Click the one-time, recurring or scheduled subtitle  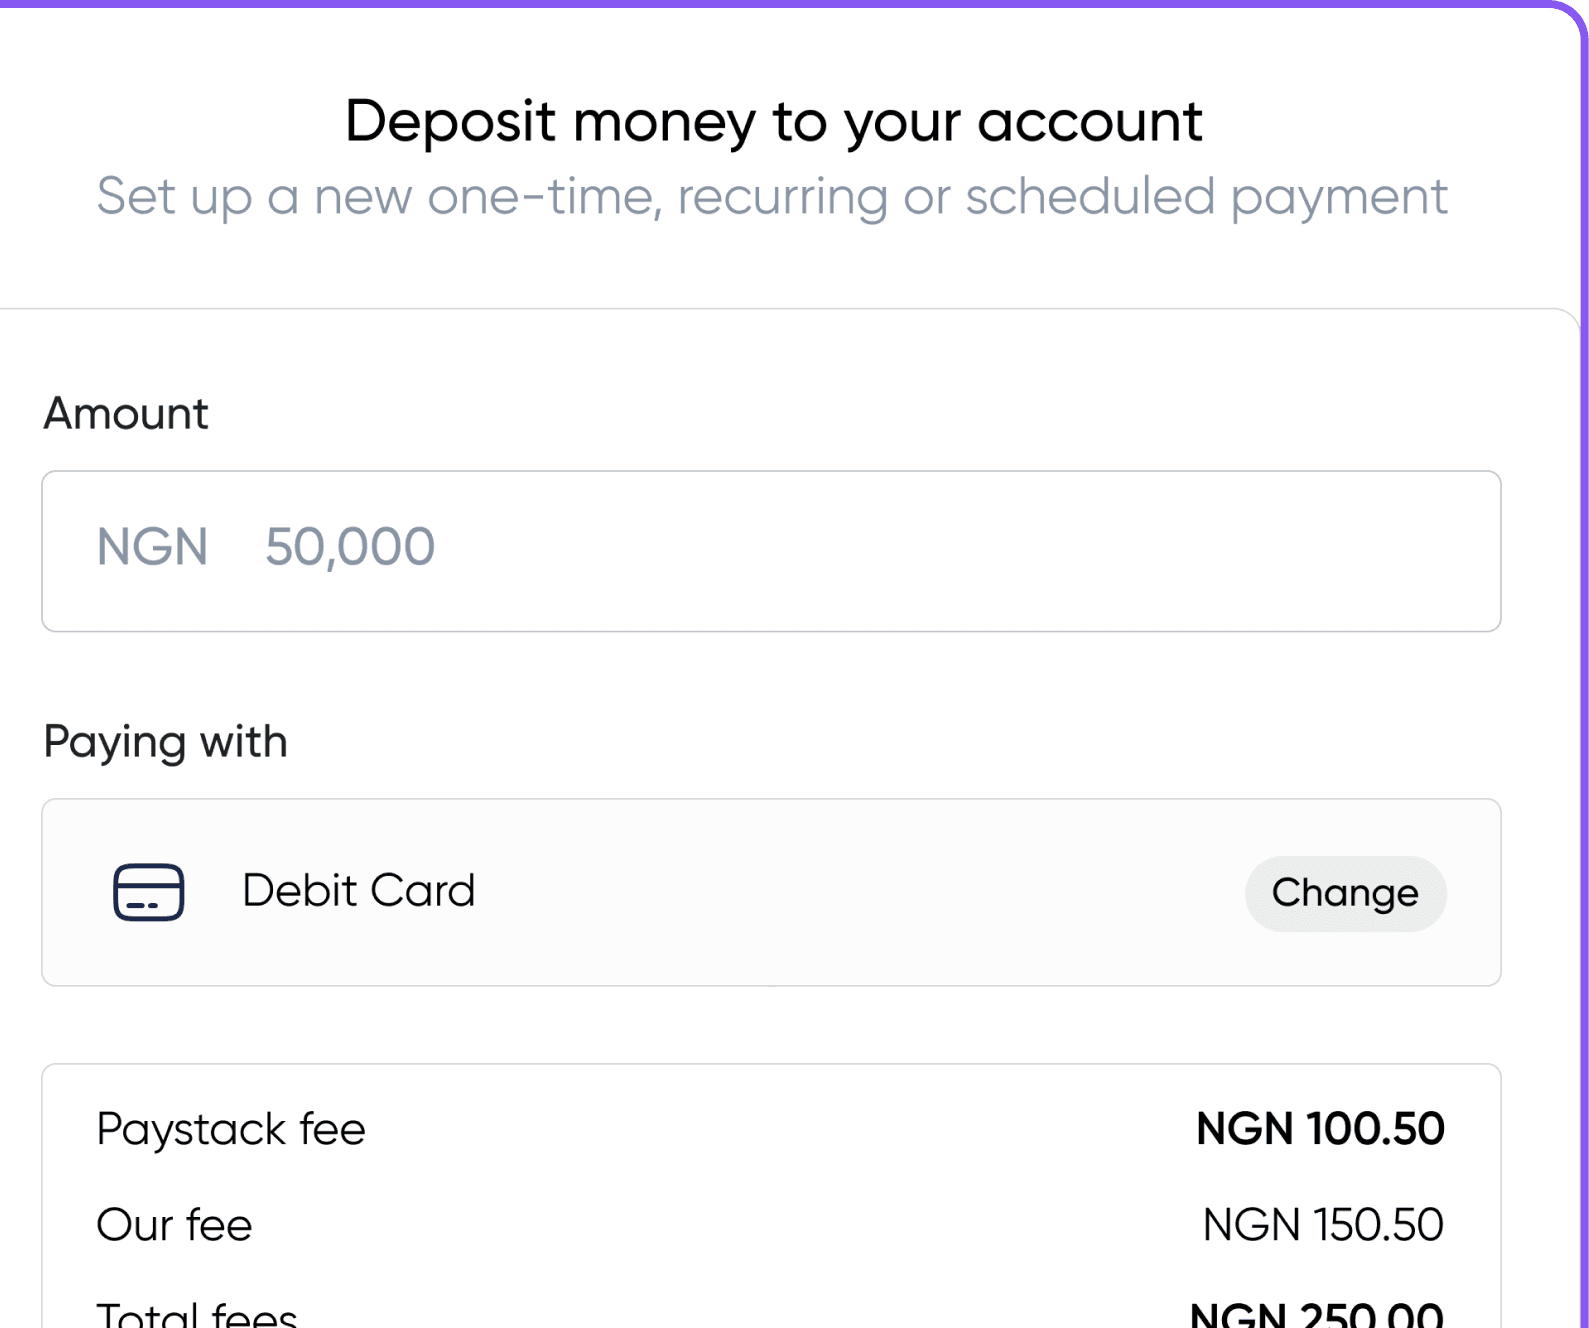pyautogui.click(x=771, y=196)
